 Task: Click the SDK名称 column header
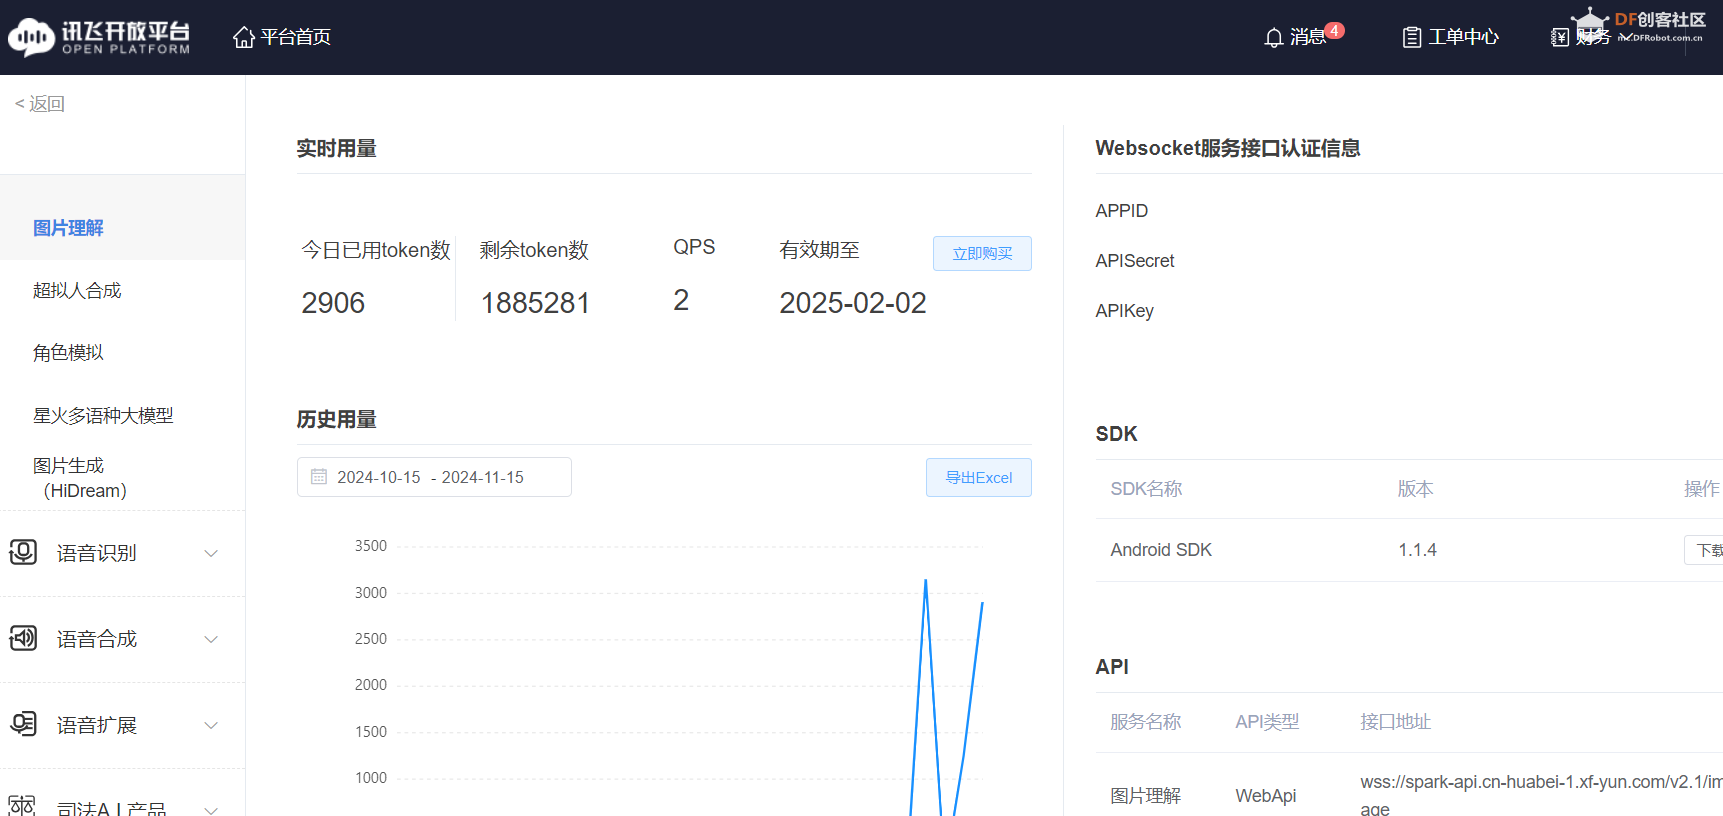coord(1146,489)
